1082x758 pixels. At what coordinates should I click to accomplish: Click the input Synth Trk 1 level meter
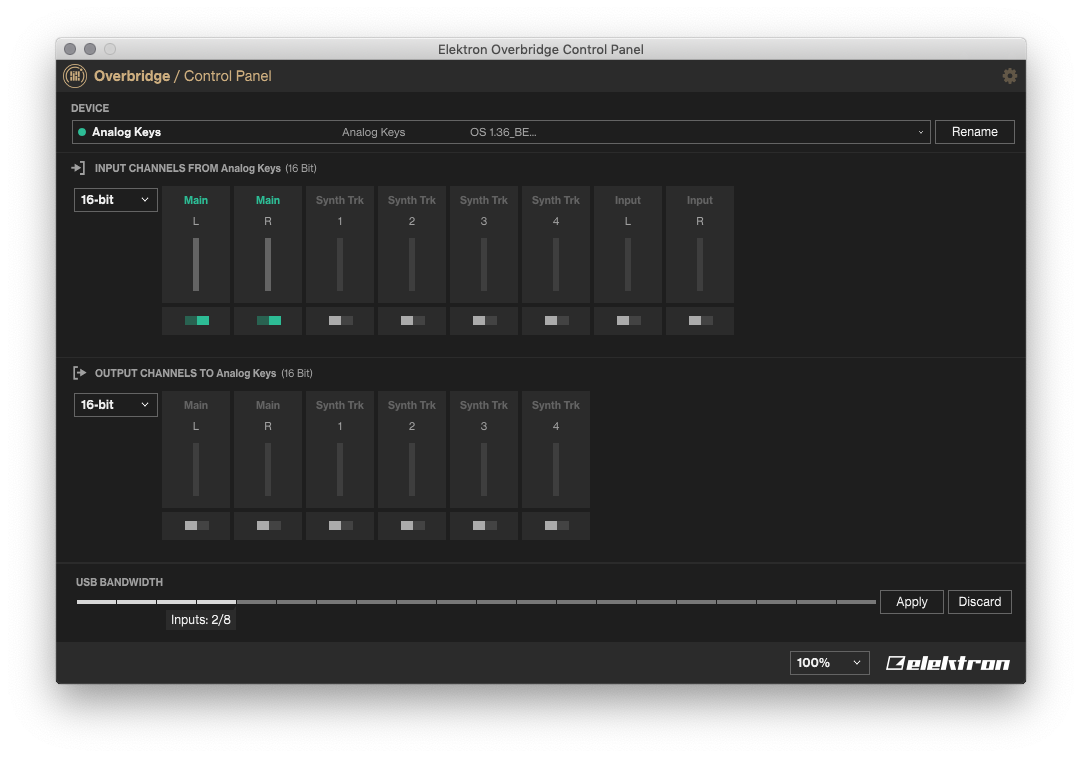click(x=340, y=264)
